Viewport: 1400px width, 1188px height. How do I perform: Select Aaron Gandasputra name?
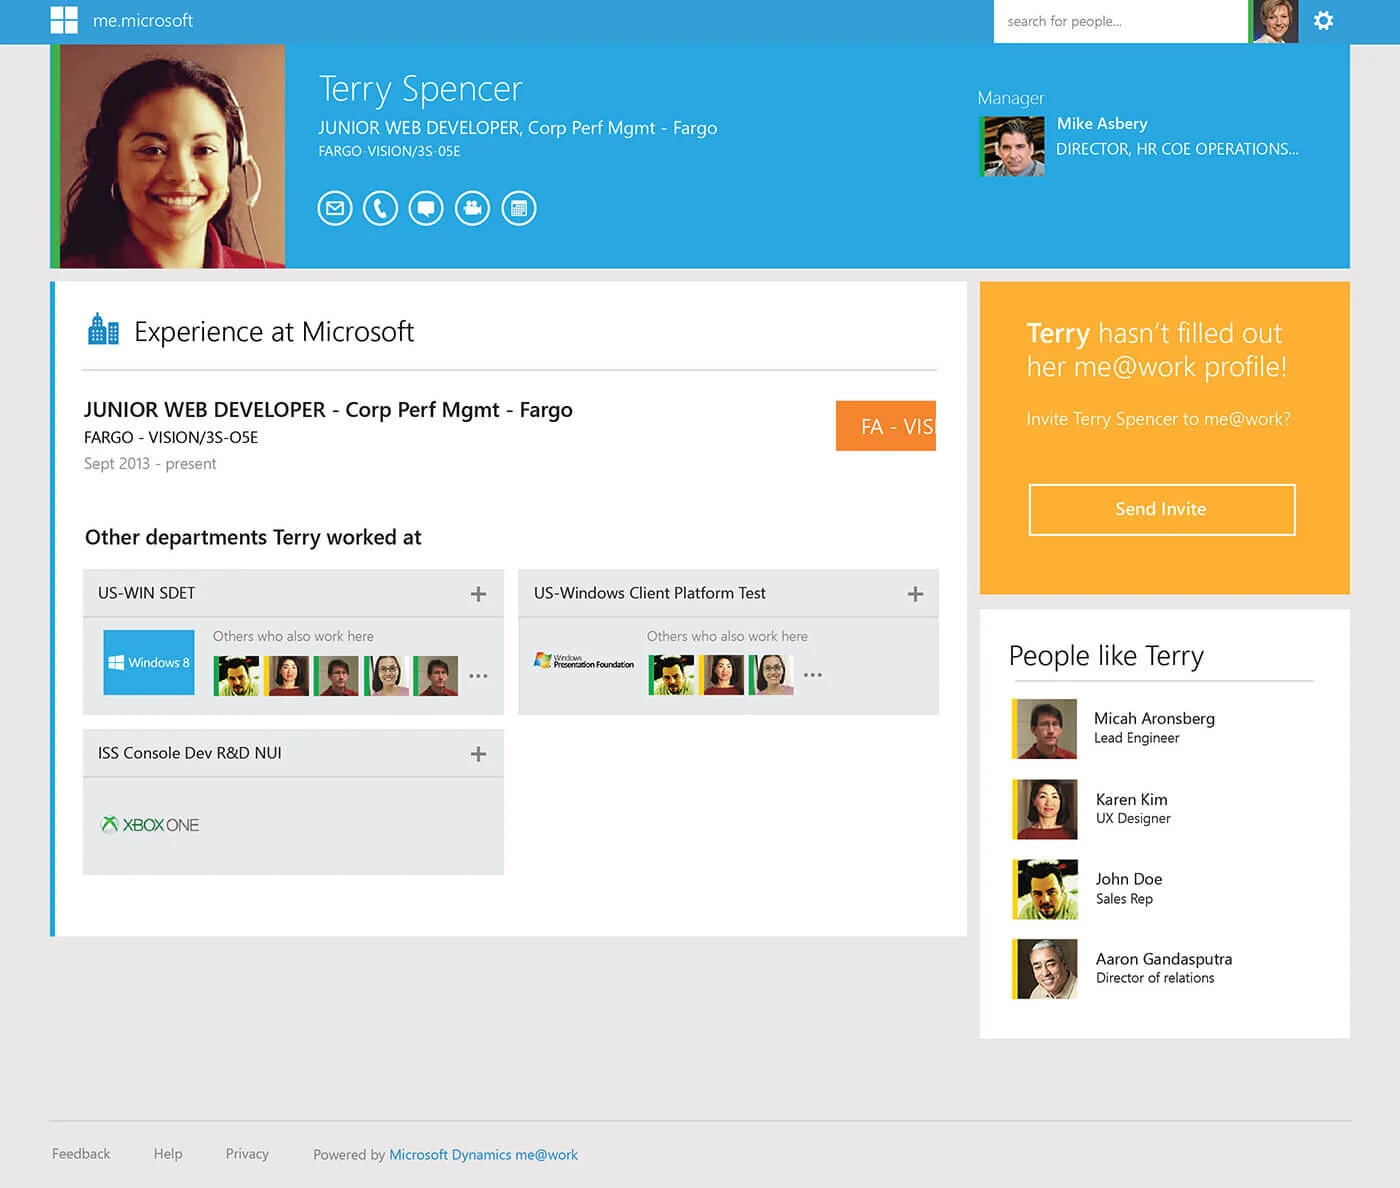tap(1164, 959)
